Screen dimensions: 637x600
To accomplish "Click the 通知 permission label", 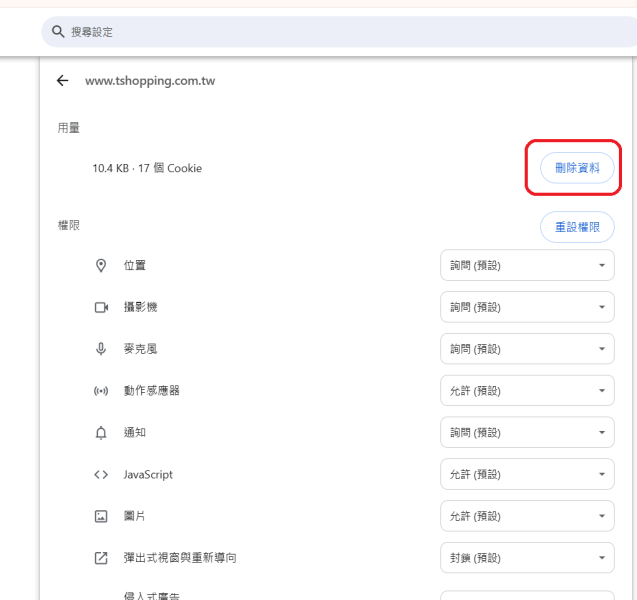I will [x=134, y=433].
